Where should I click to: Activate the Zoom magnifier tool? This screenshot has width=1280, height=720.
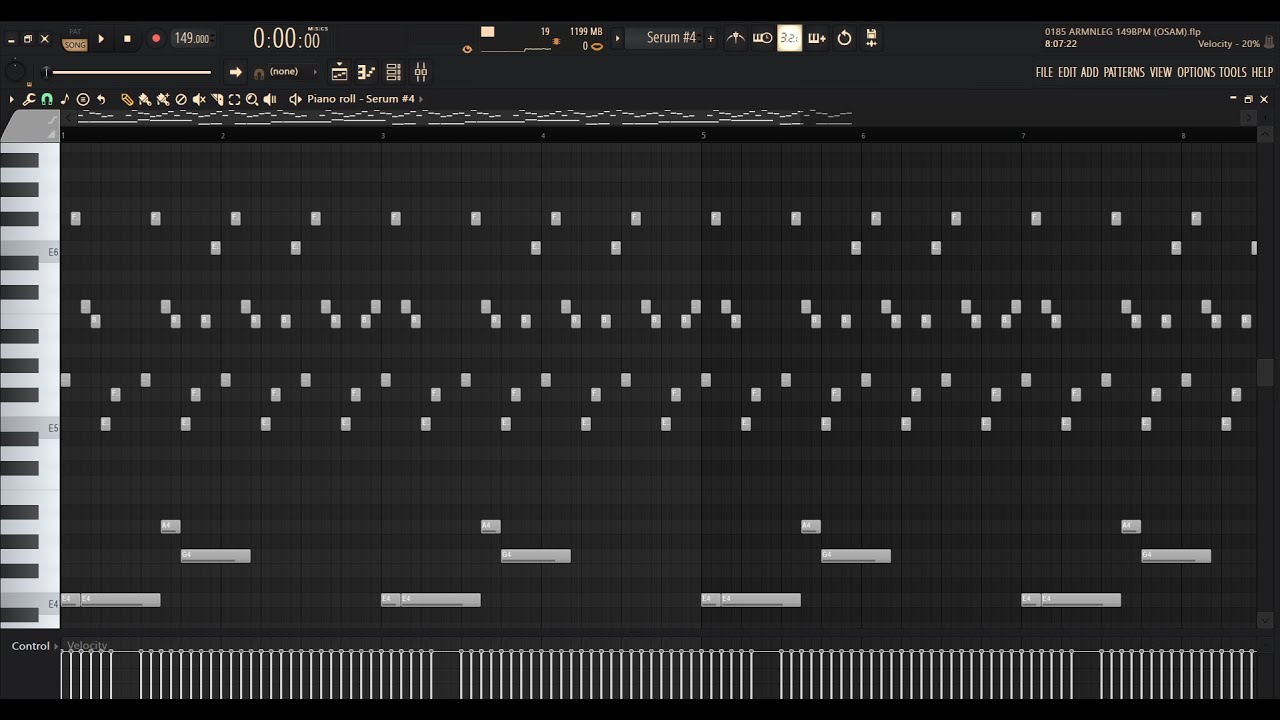pyautogui.click(x=252, y=99)
